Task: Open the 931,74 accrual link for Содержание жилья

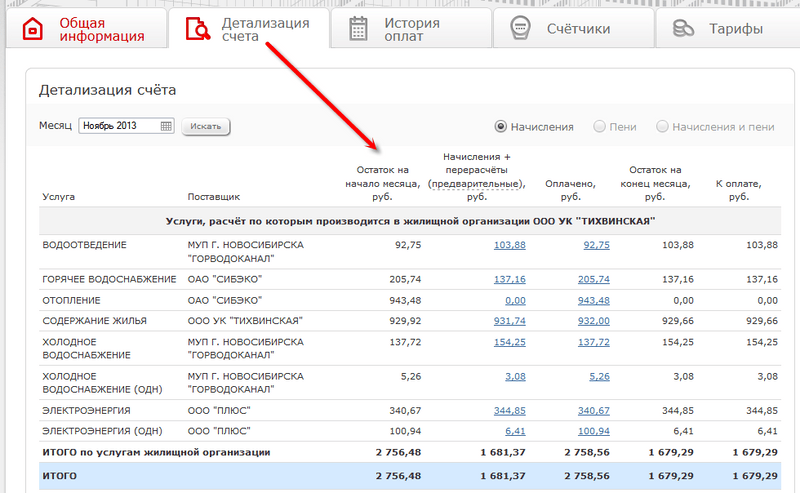Action: click(509, 320)
